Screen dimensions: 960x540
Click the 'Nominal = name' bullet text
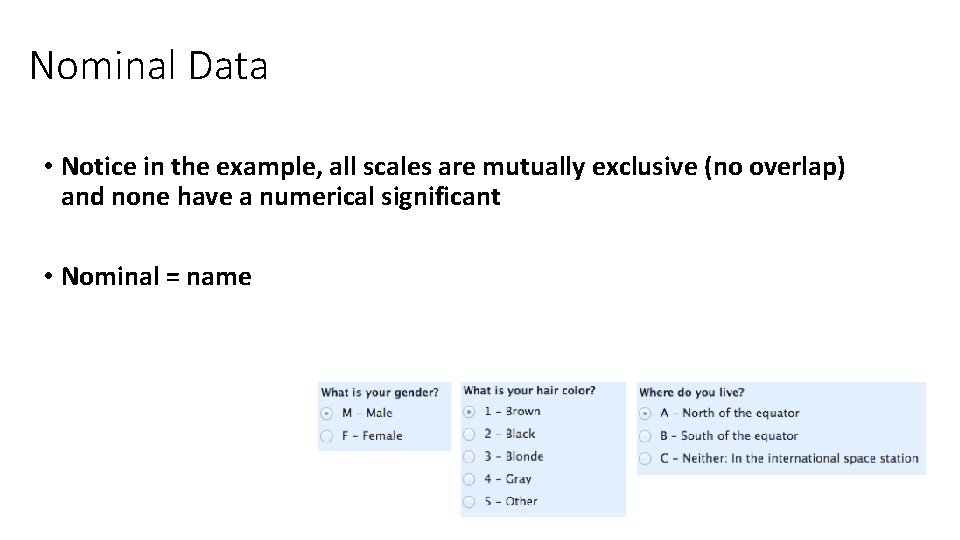(155, 276)
